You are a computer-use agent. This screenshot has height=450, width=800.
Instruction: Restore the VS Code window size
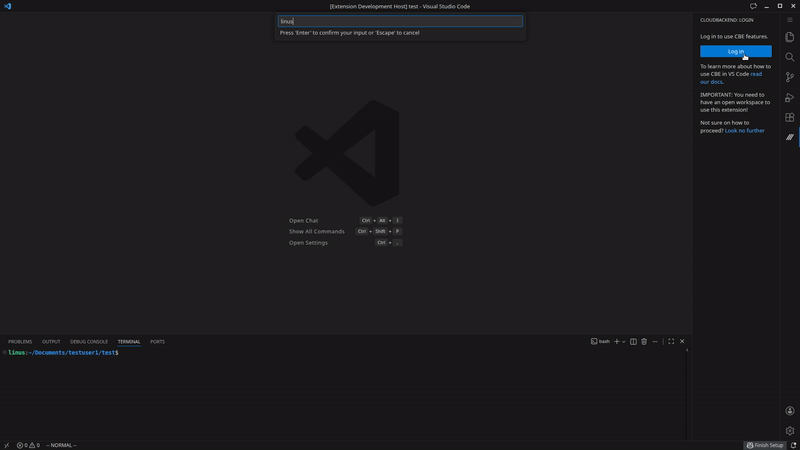(780, 6)
